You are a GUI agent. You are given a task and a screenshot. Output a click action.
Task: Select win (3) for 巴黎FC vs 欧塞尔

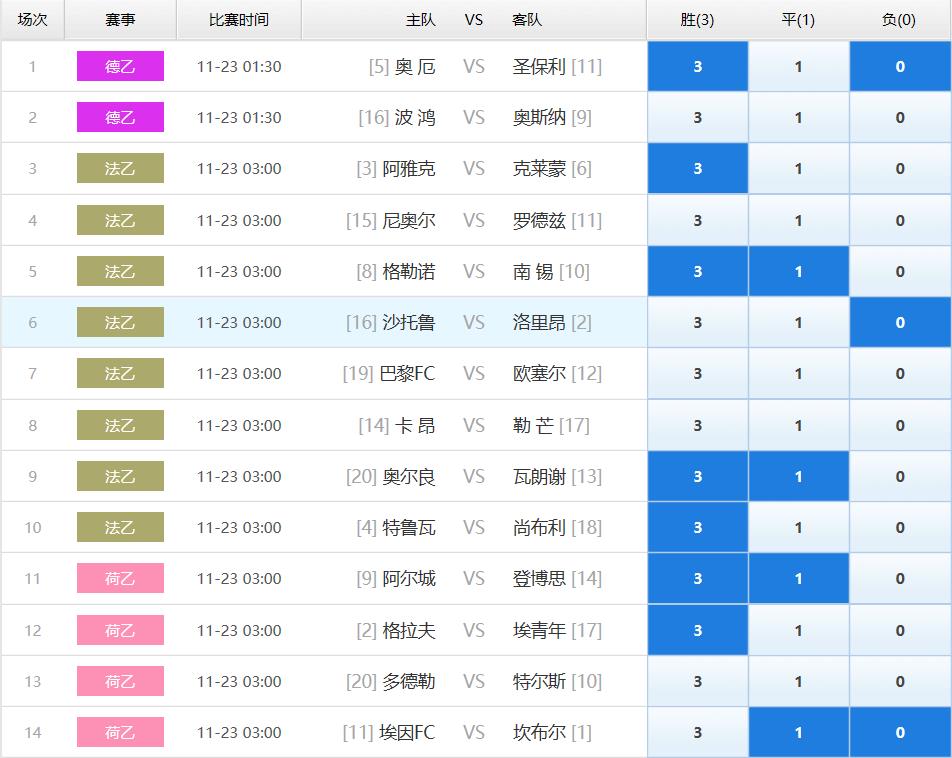click(x=698, y=373)
